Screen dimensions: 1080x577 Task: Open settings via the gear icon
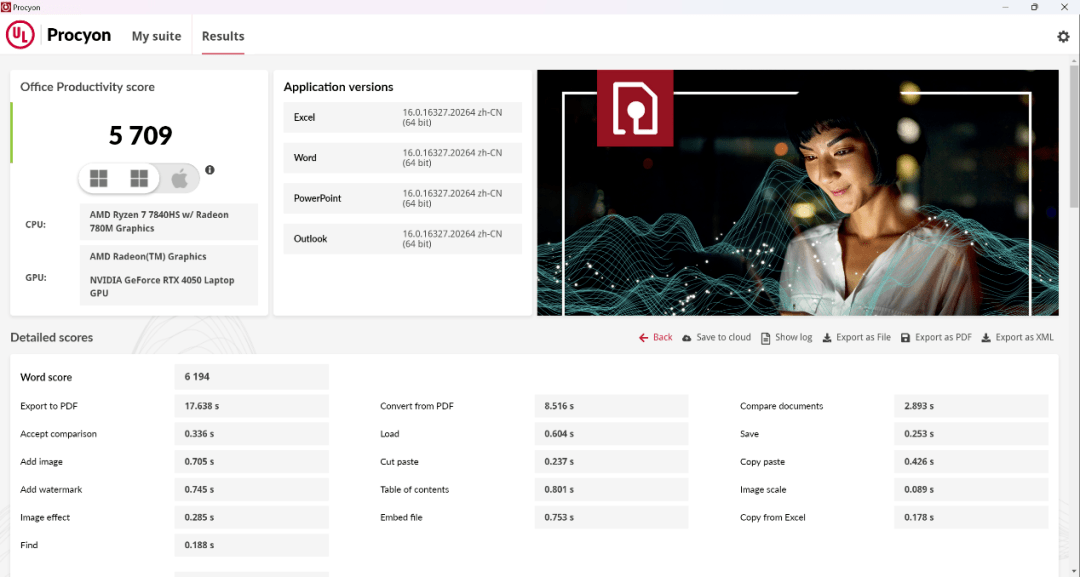tap(1063, 37)
